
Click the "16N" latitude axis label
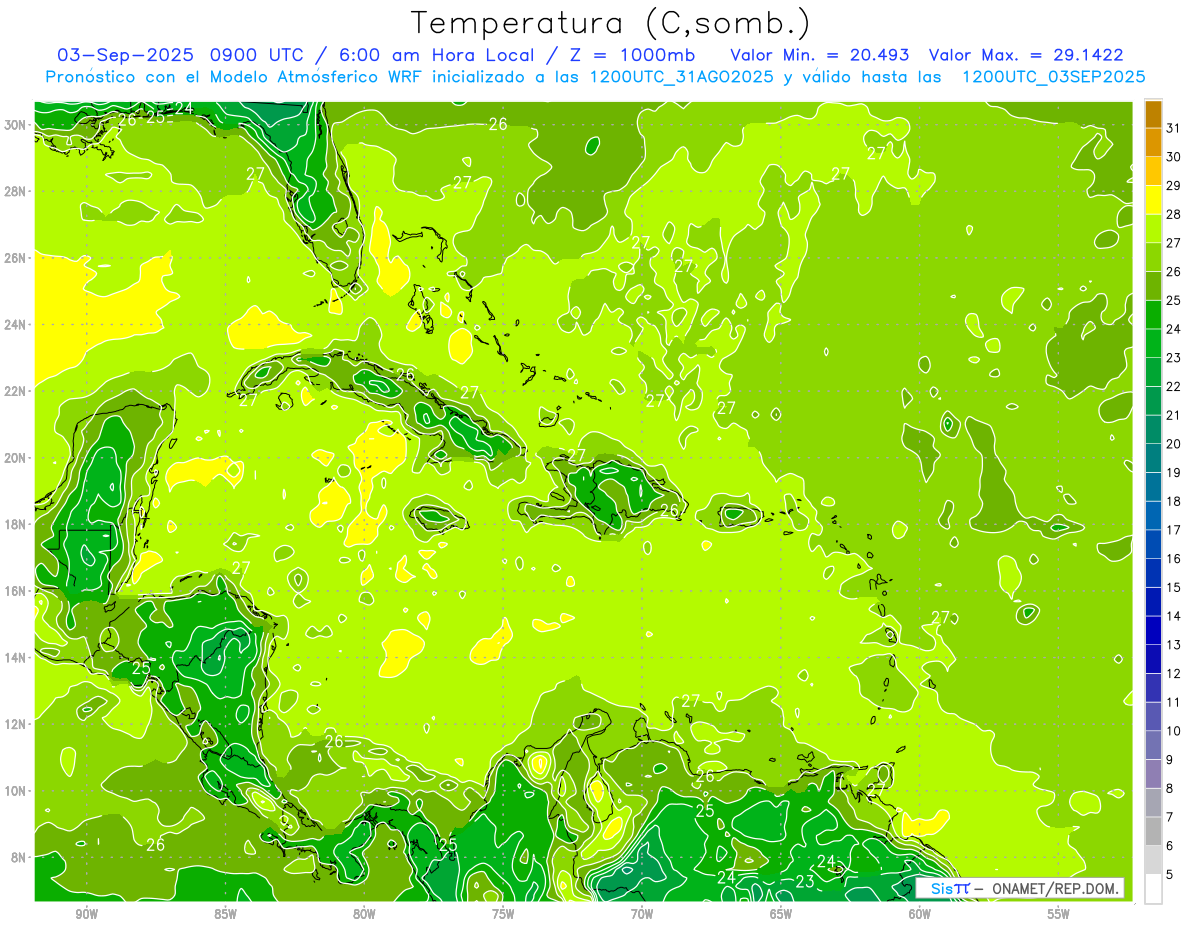16,591
